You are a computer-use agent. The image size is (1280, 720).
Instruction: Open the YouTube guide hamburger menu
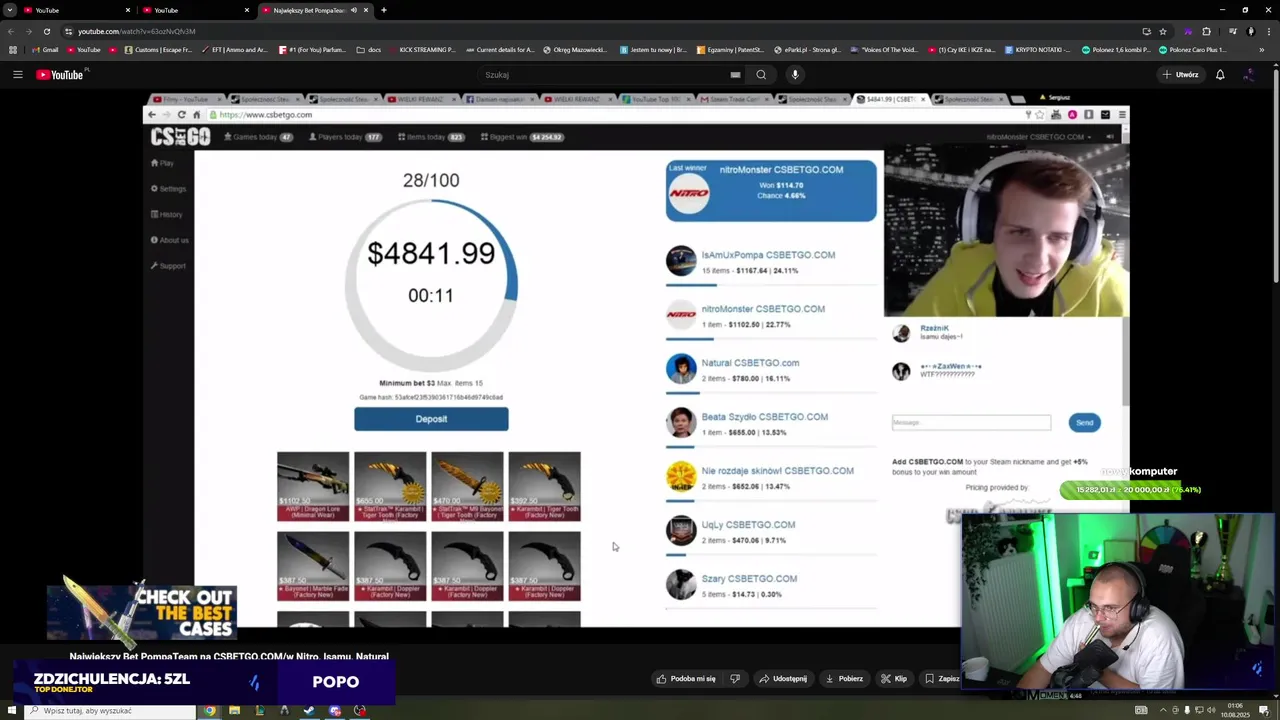pos(17,74)
